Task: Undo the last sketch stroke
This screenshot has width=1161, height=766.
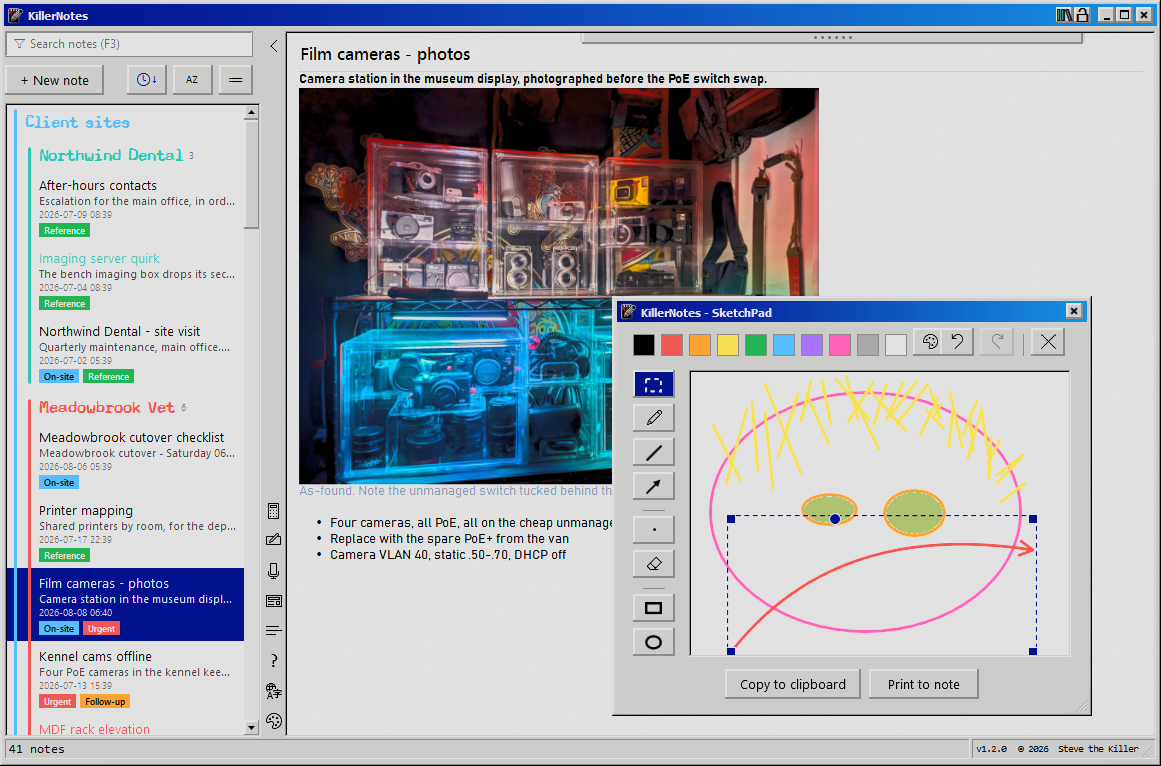Action: (957, 342)
